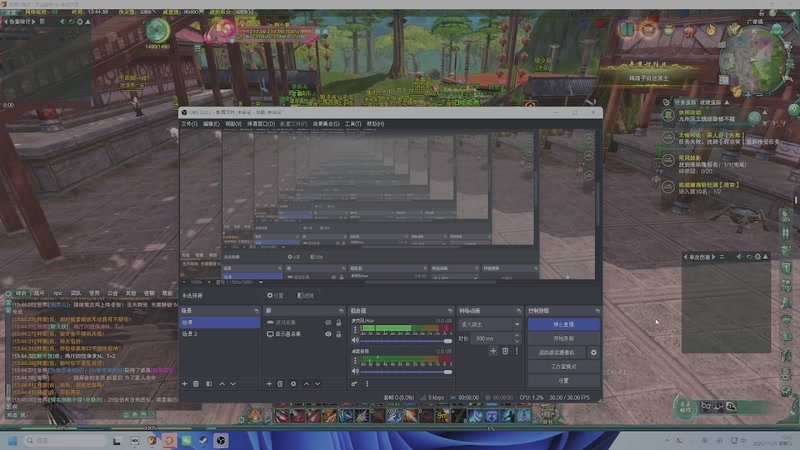
Task: Increase transition duration with up stepper
Action: pyautogui.click(x=517, y=336)
